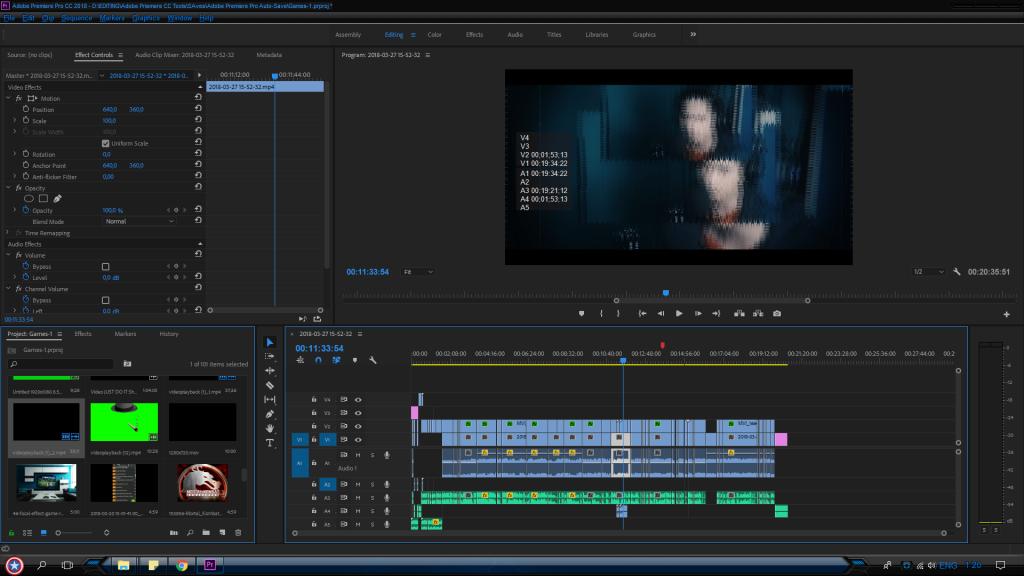Image resolution: width=1024 pixels, height=576 pixels.
Task: Reset the Position parameter
Action: (198, 109)
